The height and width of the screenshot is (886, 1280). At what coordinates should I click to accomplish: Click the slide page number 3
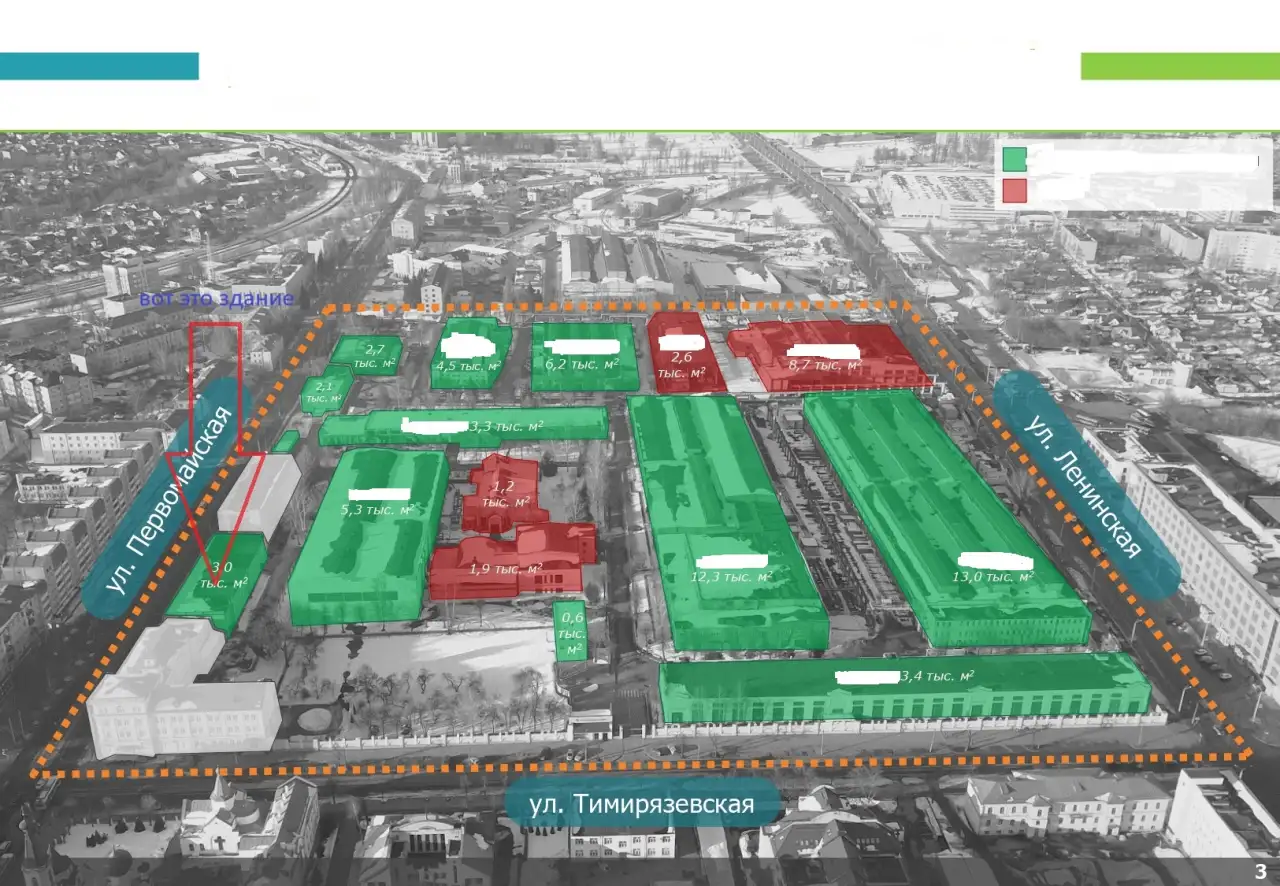(x=1260, y=870)
